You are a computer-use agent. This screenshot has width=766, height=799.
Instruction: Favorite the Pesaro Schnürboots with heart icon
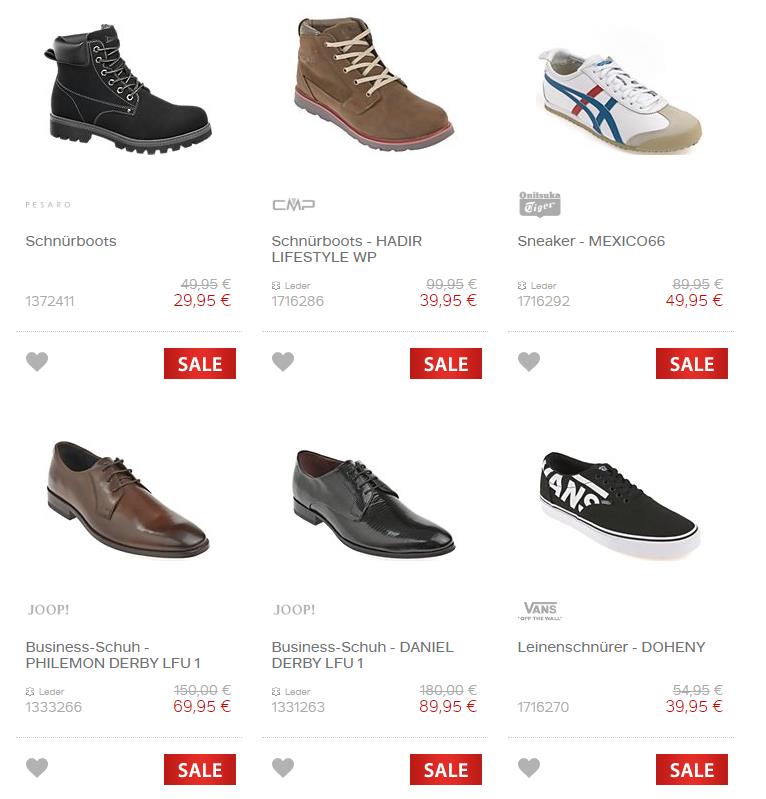[37, 362]
